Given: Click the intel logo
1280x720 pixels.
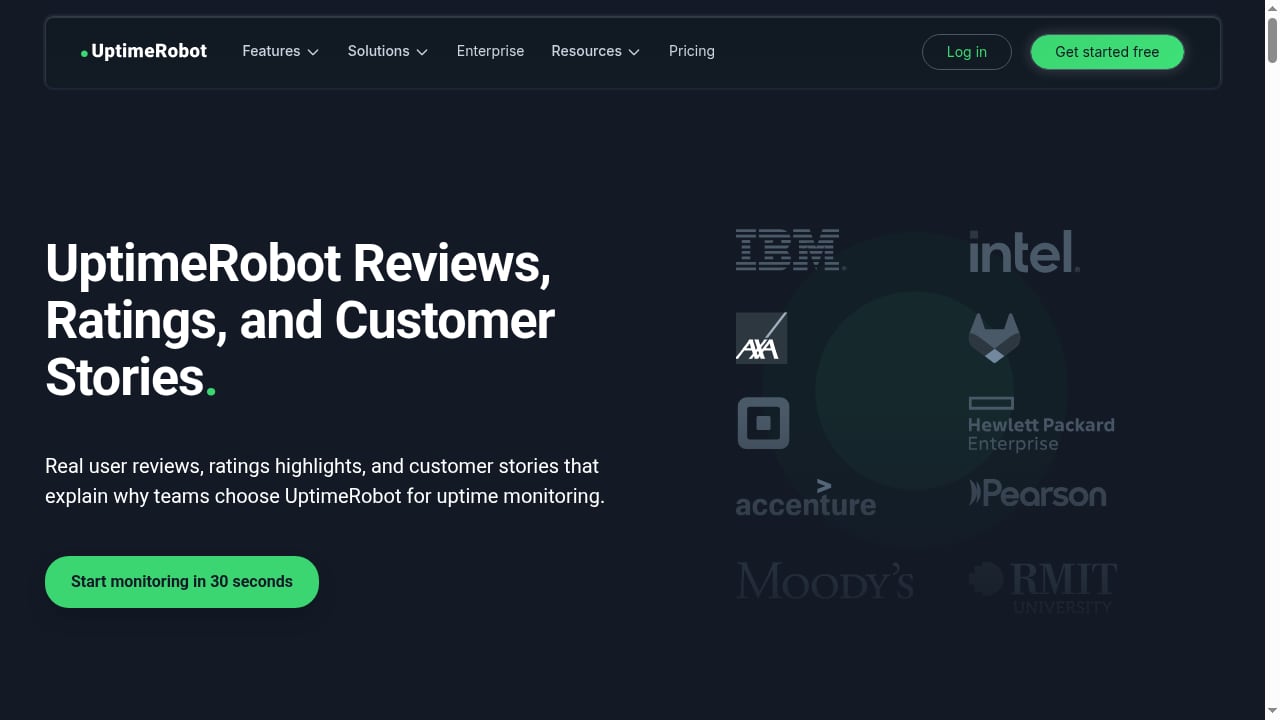Looking at the screenshot, I should pos(1024,252).
